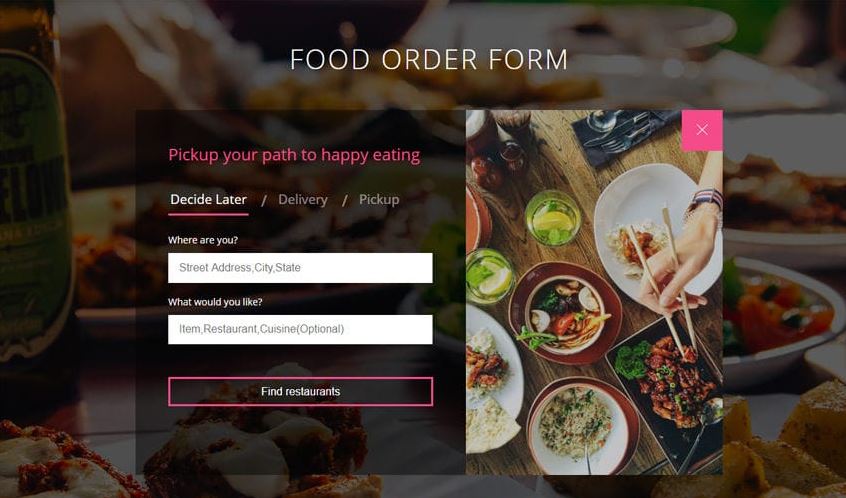Viewport: 846px width, 498px height.
Task: Click the pink happy eating heading
Action: 294,155
